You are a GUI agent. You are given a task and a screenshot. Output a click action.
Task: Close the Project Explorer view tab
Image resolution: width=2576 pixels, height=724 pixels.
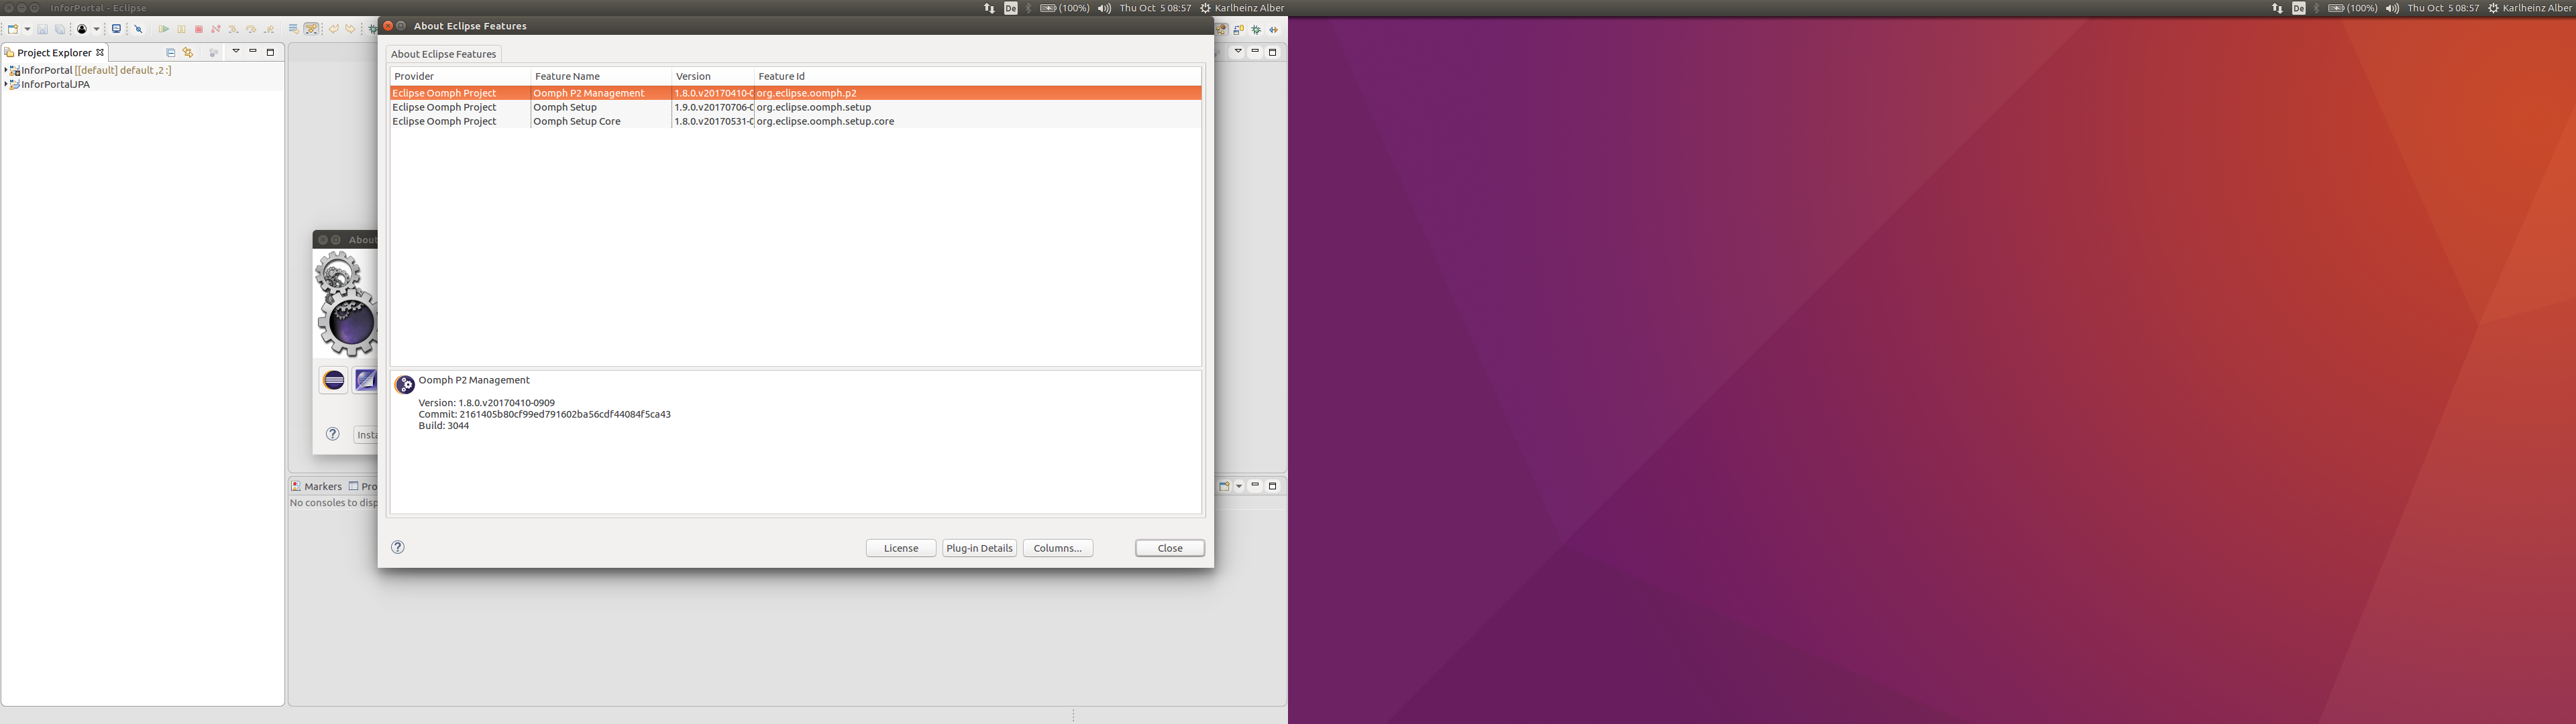point(100,53)
